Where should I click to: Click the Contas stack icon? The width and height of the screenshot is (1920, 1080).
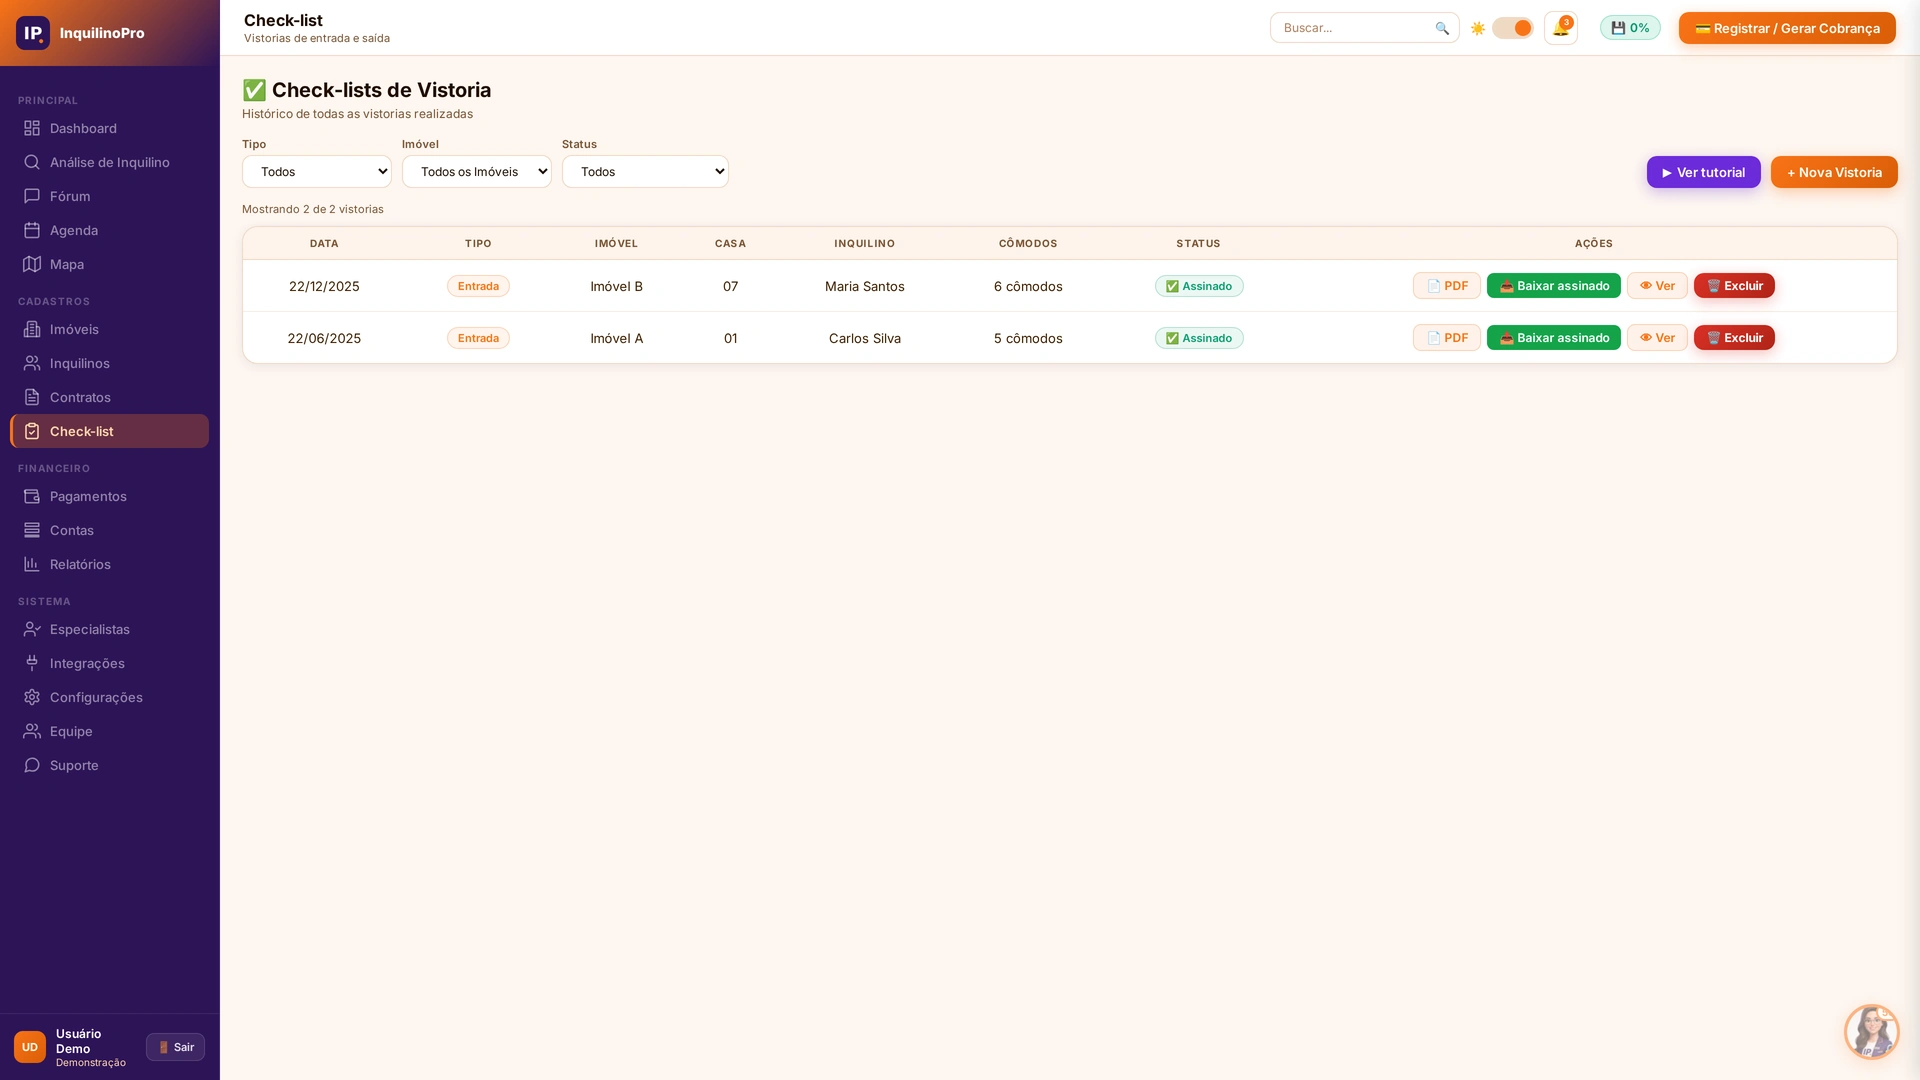[32, 530]
